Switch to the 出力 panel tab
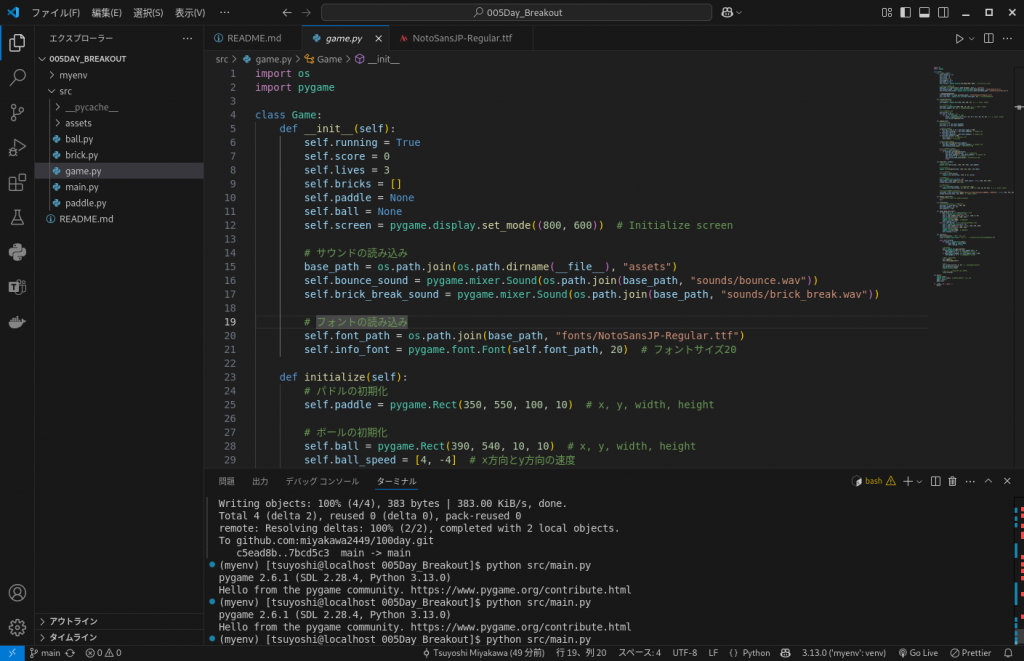Screen dimensions: 1024x661 pyautogui.click(x=260, y=481)
